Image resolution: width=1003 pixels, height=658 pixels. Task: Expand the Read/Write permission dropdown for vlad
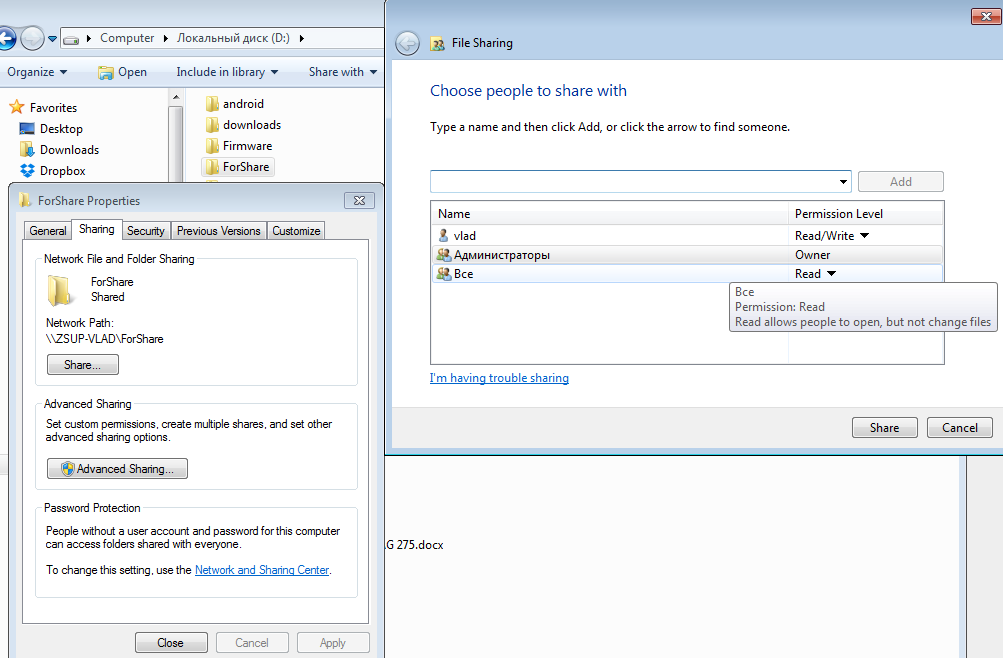pyautogui.click(x=864, y=236)
